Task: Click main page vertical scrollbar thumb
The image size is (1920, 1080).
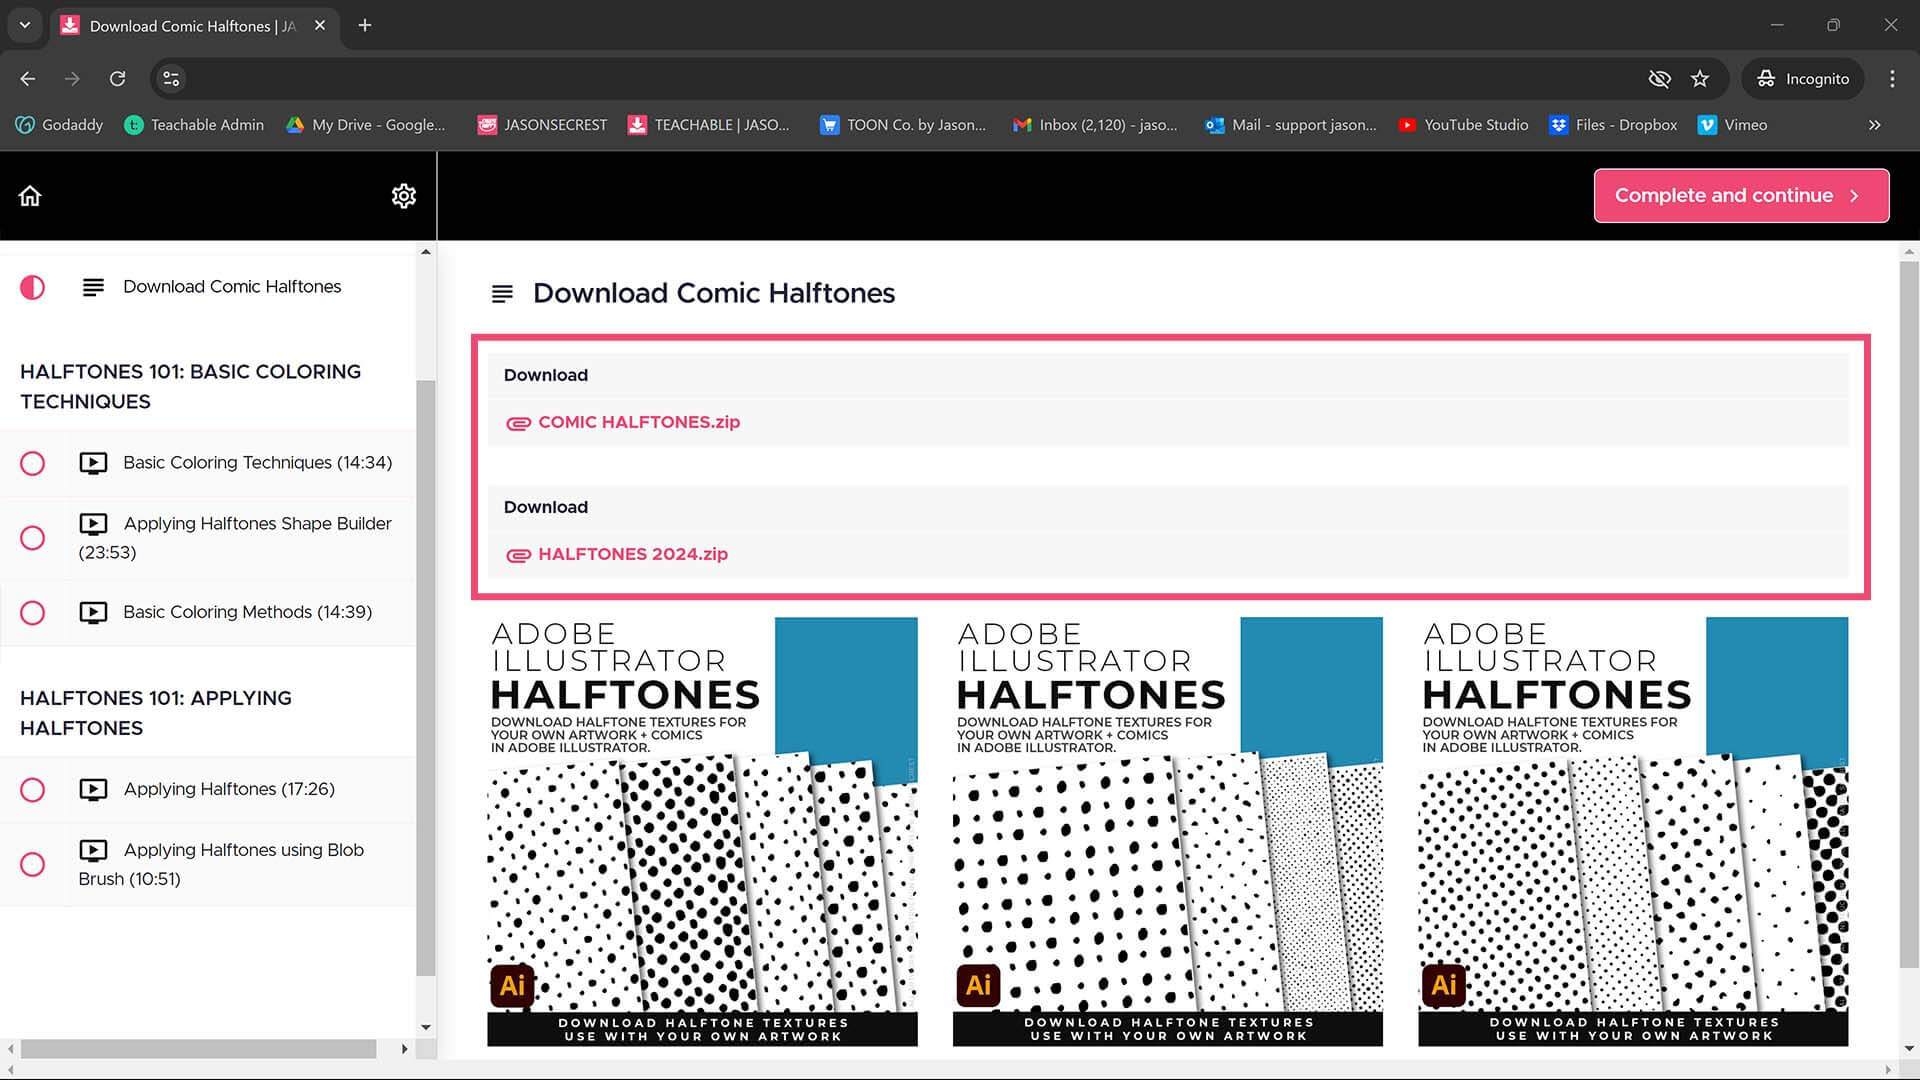Action: [x=1909, y=614]
